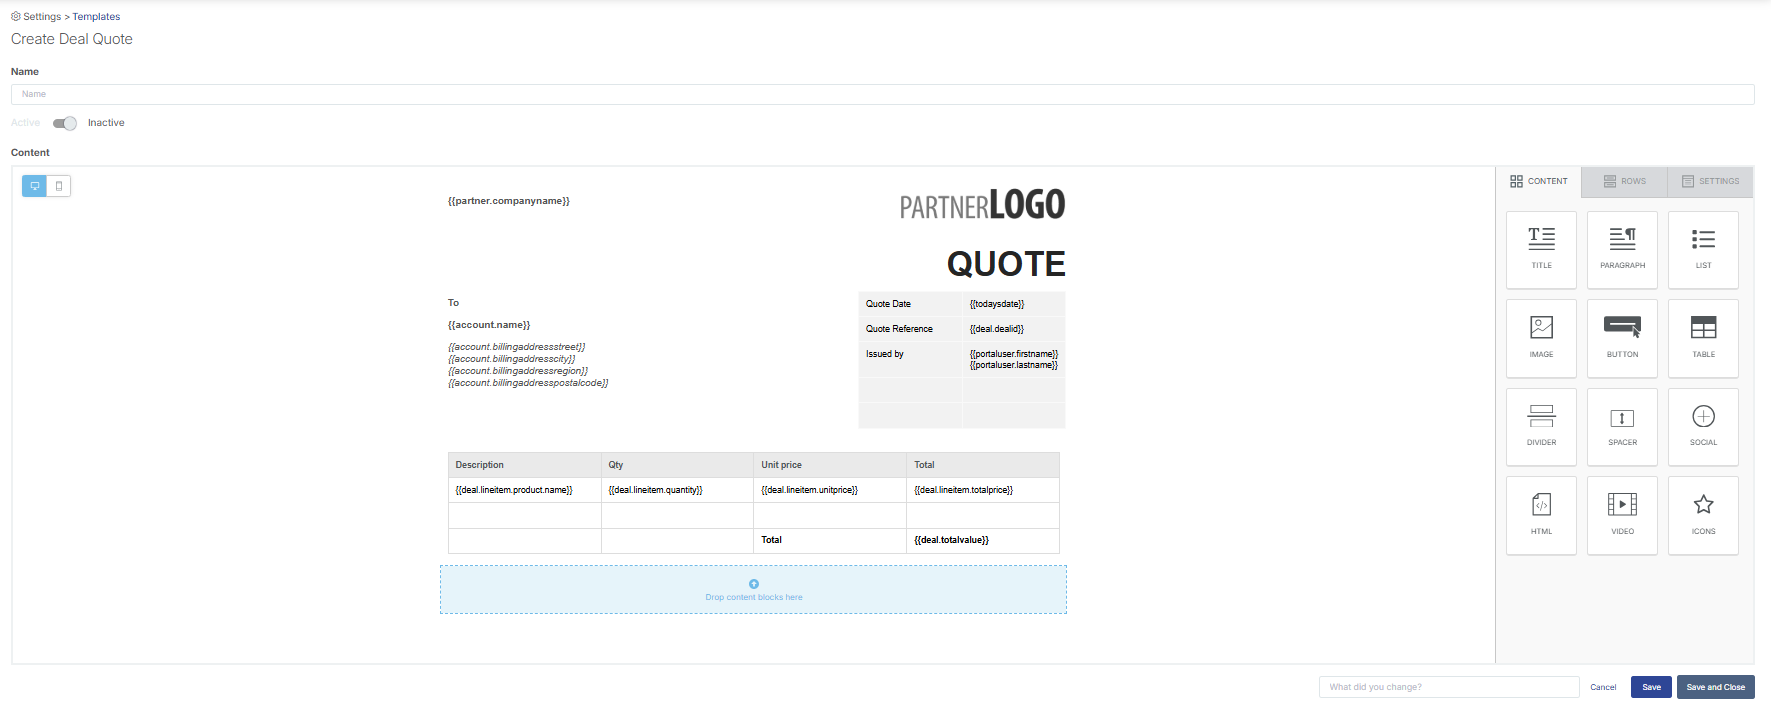Select {{partner.companyname}} text
Screen dimensions: 1771x711
509,201
